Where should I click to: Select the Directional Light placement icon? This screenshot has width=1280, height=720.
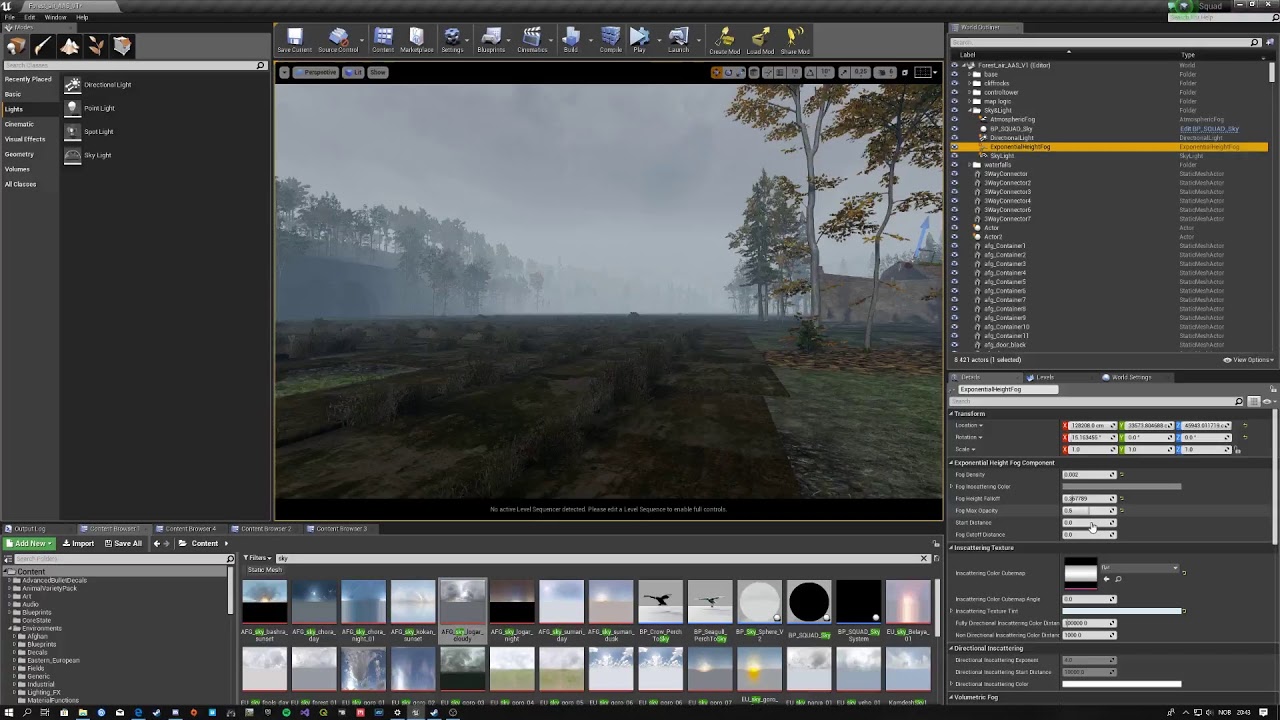pos(73,85)
